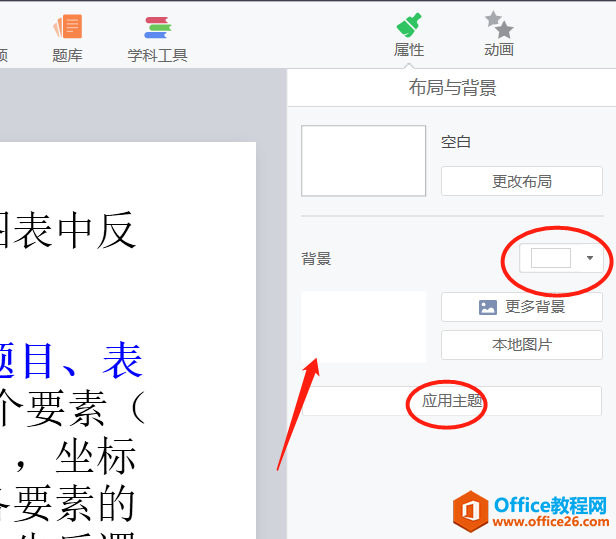Open the 题库 question bank tool
Screen dimensions: 616x539
click(67, 38)
